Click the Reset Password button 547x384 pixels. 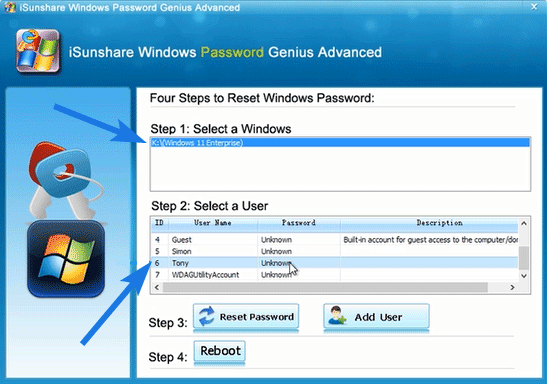pos(246,317)
